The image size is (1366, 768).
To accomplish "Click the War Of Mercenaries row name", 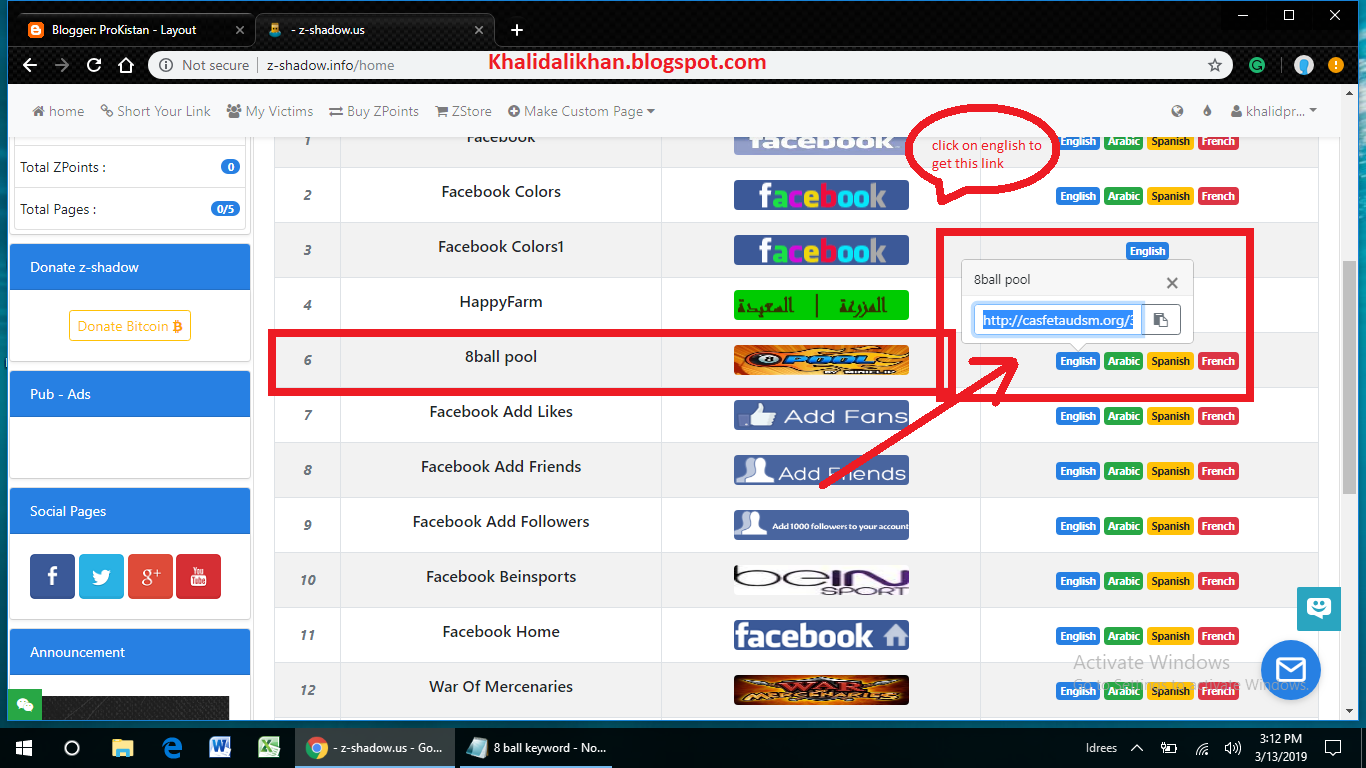I will (x=501, y=687).
